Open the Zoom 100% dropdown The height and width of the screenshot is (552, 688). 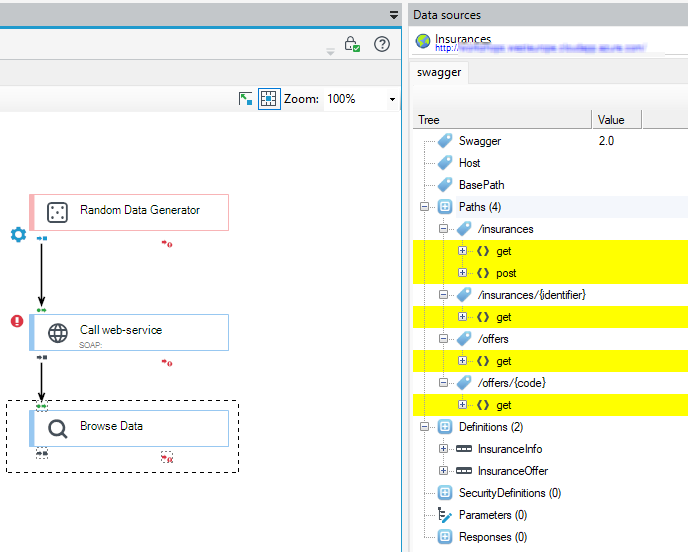392,99
